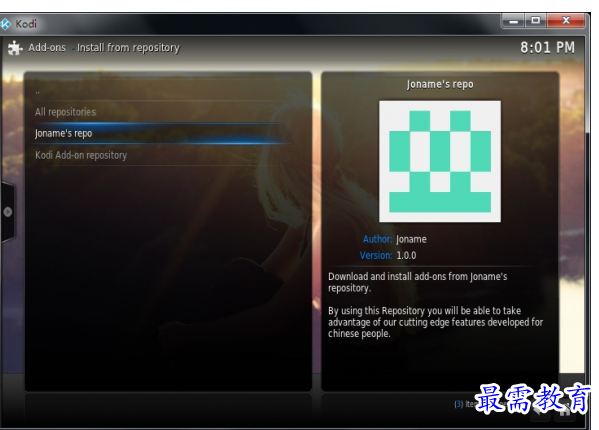The image size is (599, 430).
Task: Close the Kodi window
Action: 566,21
